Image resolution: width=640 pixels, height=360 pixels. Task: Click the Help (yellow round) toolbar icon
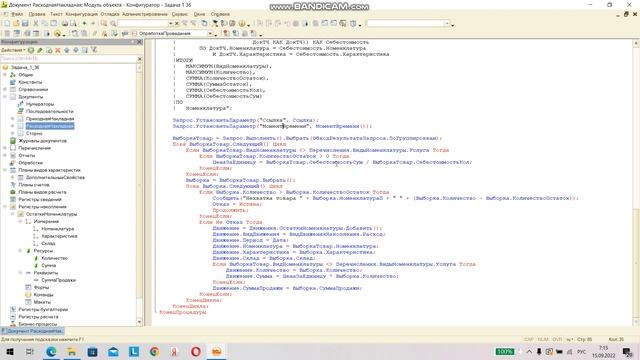[x=242, y=23]
